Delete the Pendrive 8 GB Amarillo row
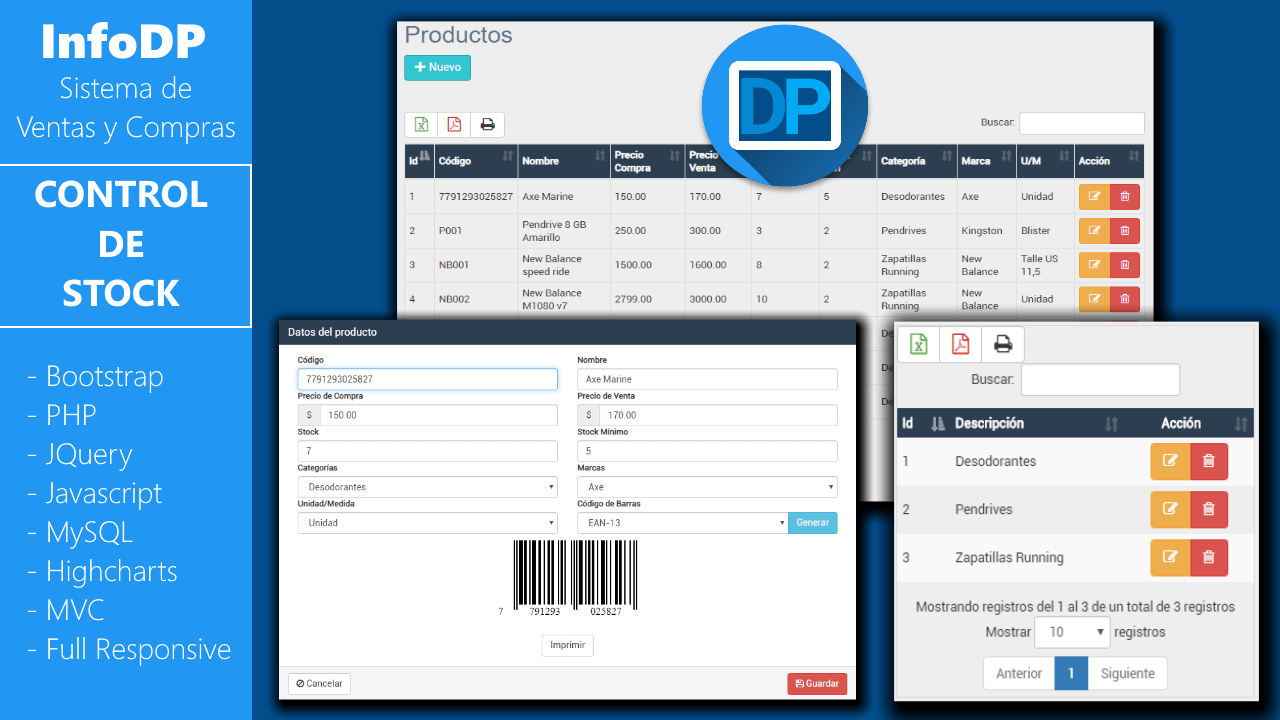The image size is (1280, 720). pyautogui.click(x=1125, y=231)
